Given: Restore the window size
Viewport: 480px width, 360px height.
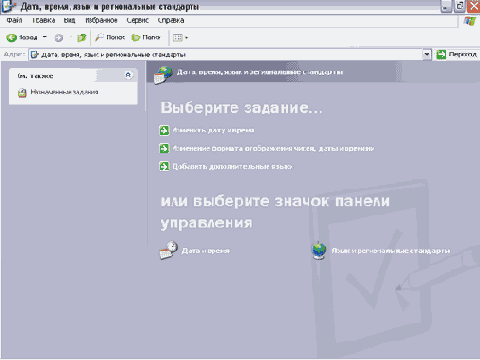Looking at the screenshot, I should click(460, 6).
